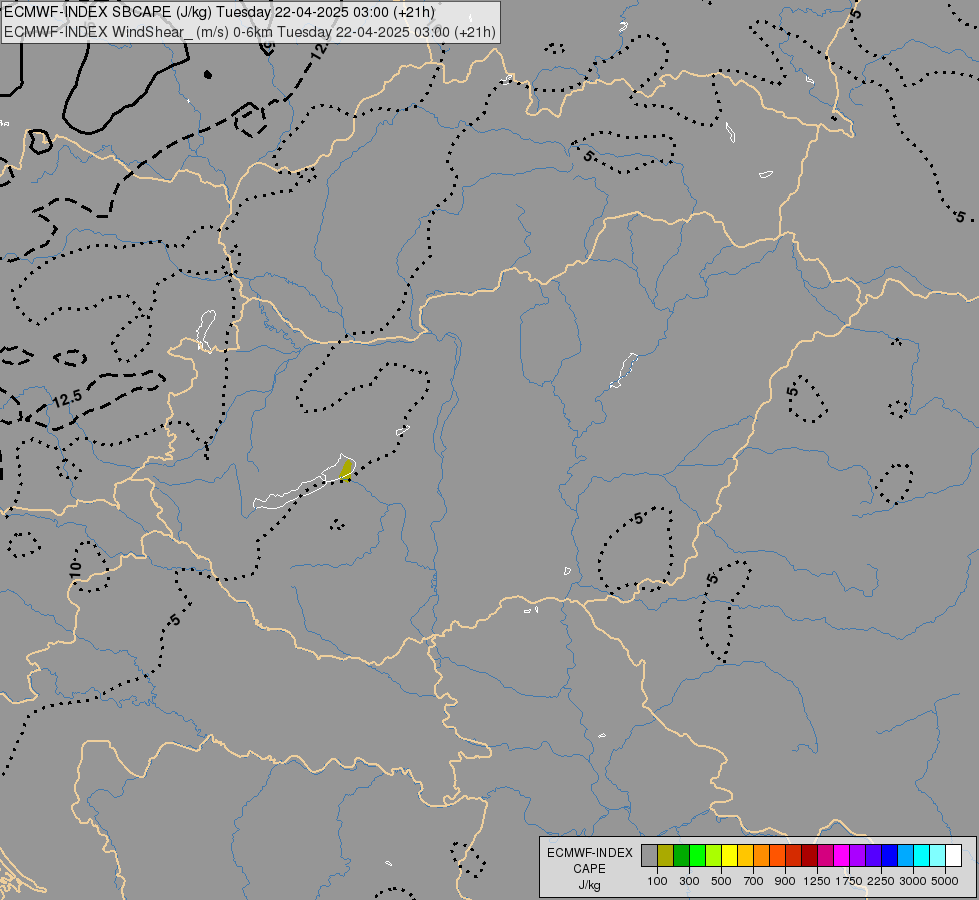This screenshot has height=900, width=979.
Task: Click the '5000' legend value label
Action: (x=945, y=881)
